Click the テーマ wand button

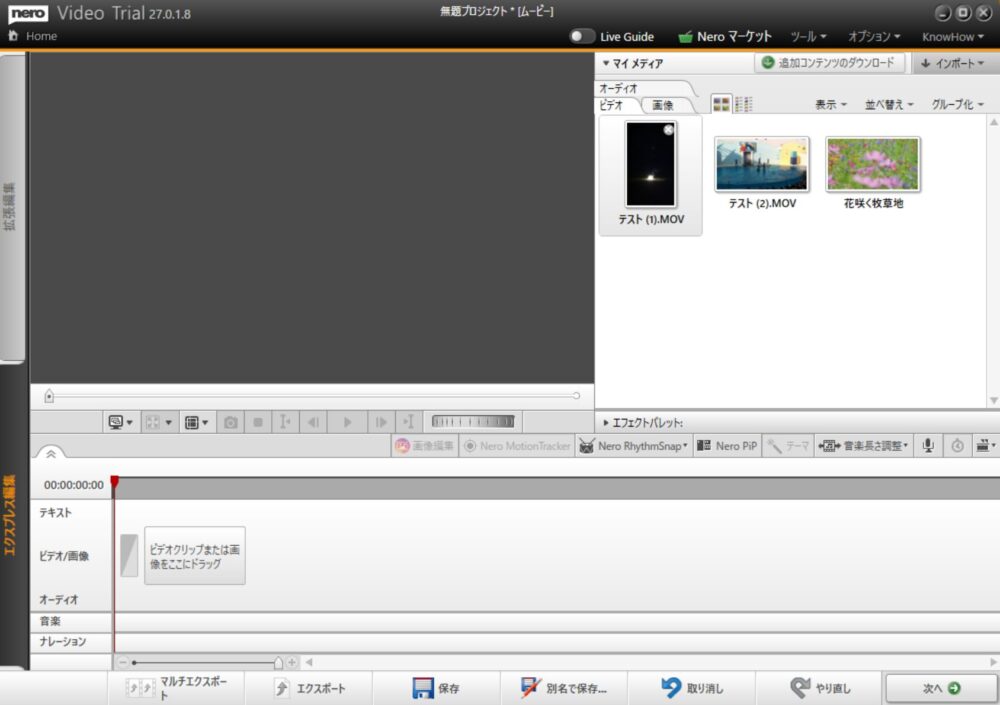(788, 446)
